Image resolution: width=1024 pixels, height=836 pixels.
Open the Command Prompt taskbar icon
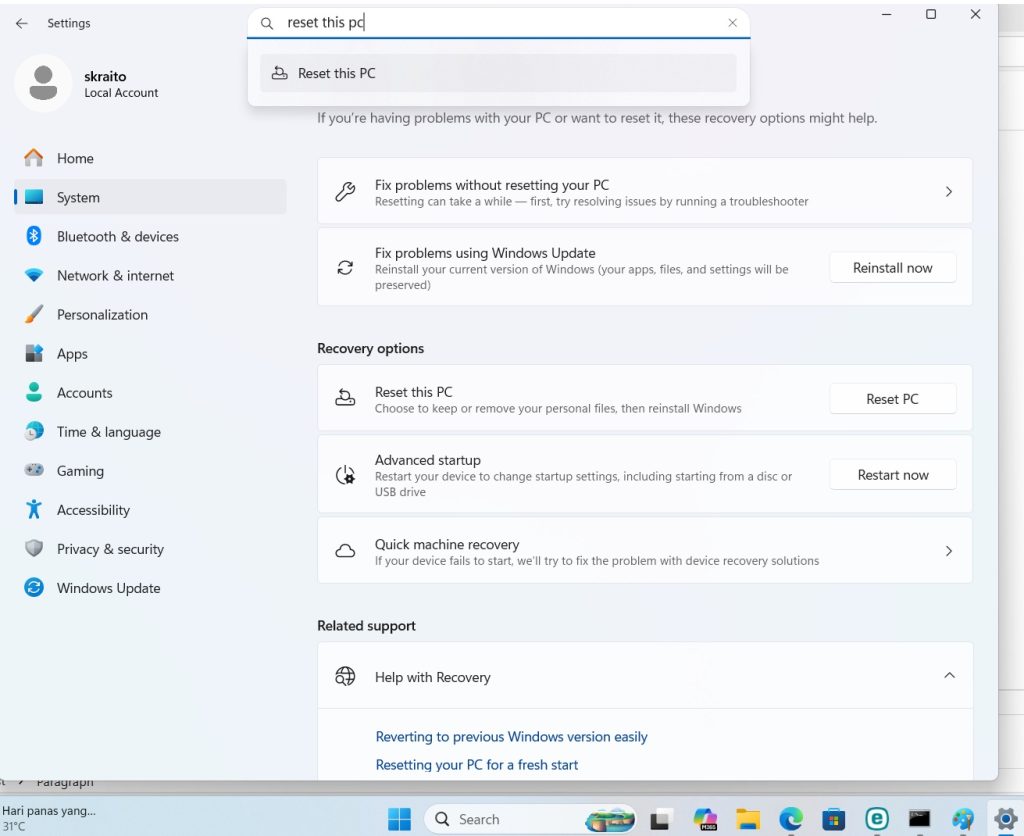pyautogui.click(x=920, y=819)
